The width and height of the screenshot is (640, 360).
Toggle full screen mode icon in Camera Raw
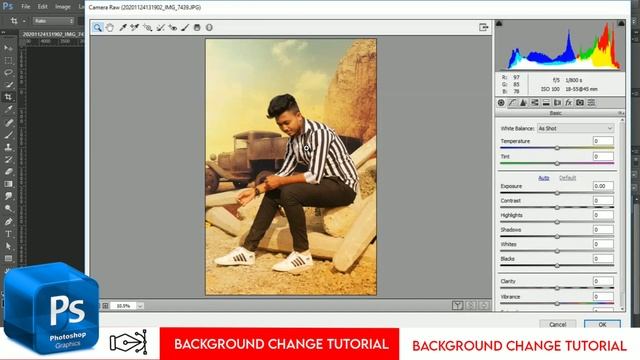point(484,27)
